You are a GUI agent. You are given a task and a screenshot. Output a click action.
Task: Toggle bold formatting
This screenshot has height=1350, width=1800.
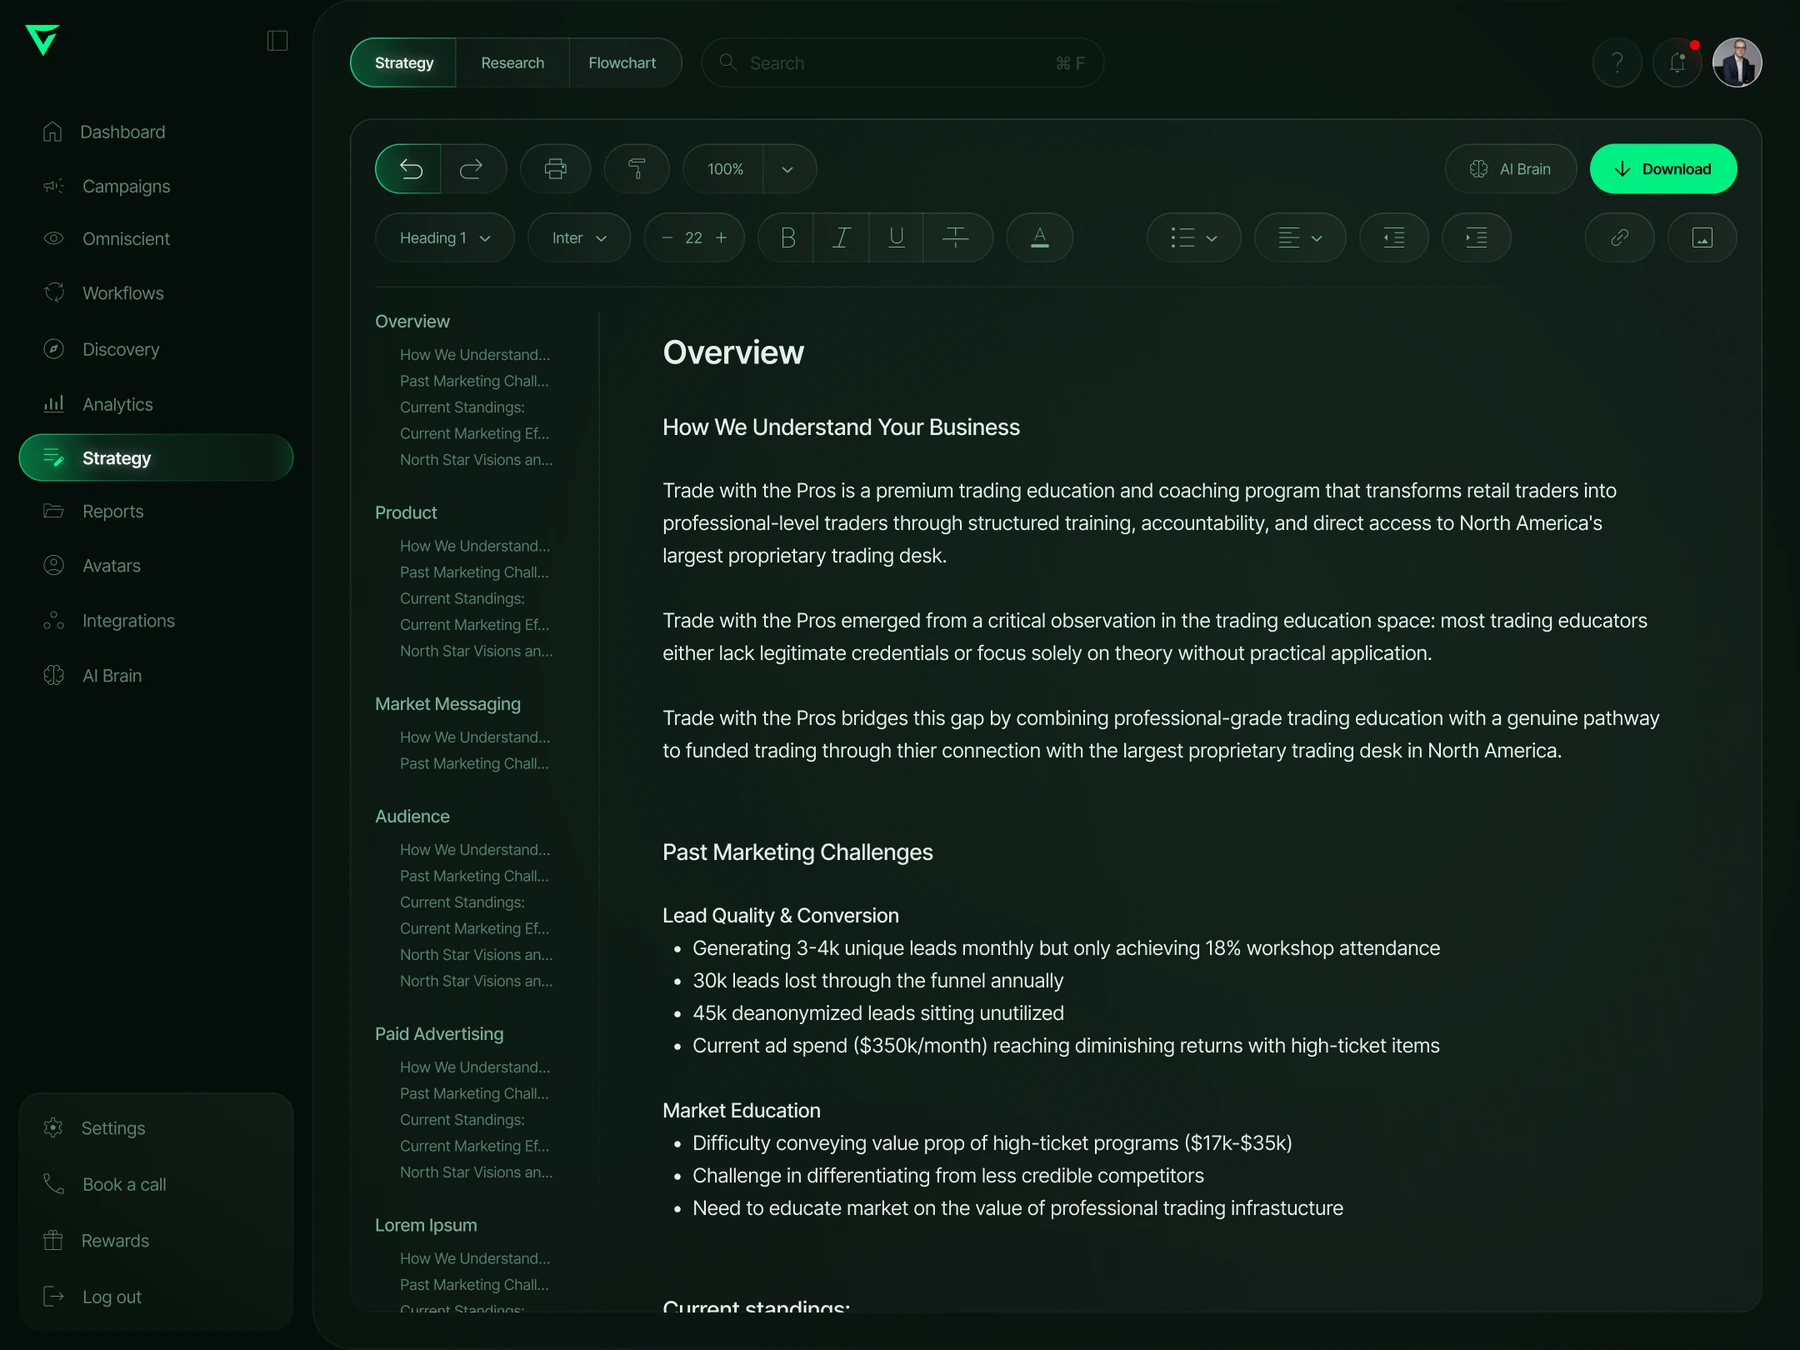[787, 238]
